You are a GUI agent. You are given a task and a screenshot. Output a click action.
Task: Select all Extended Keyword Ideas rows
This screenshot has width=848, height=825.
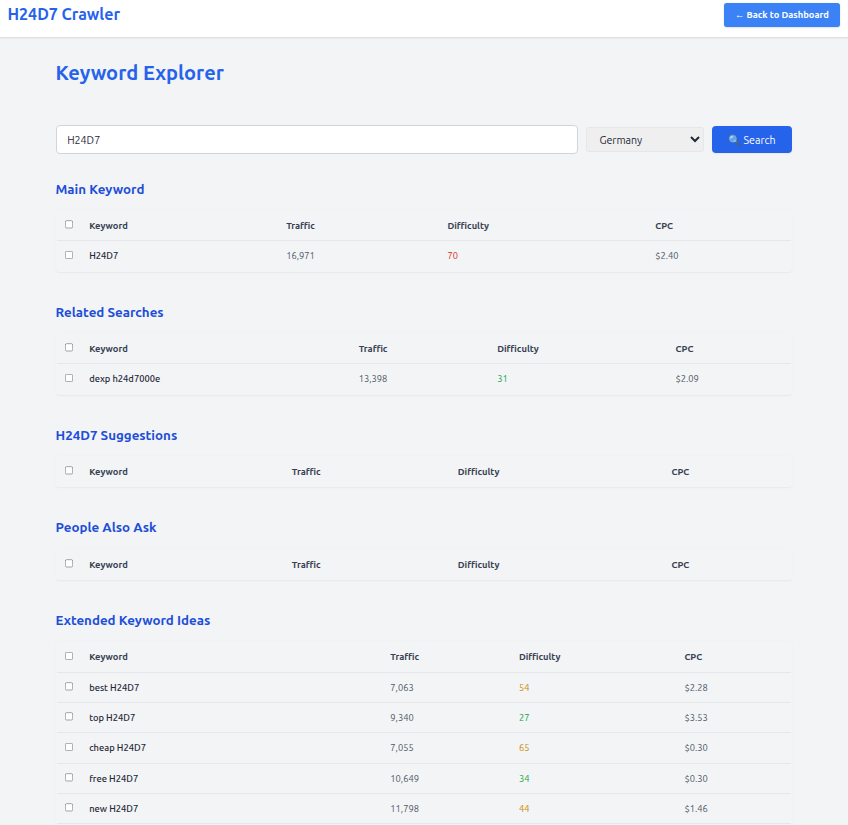(68, 656)
